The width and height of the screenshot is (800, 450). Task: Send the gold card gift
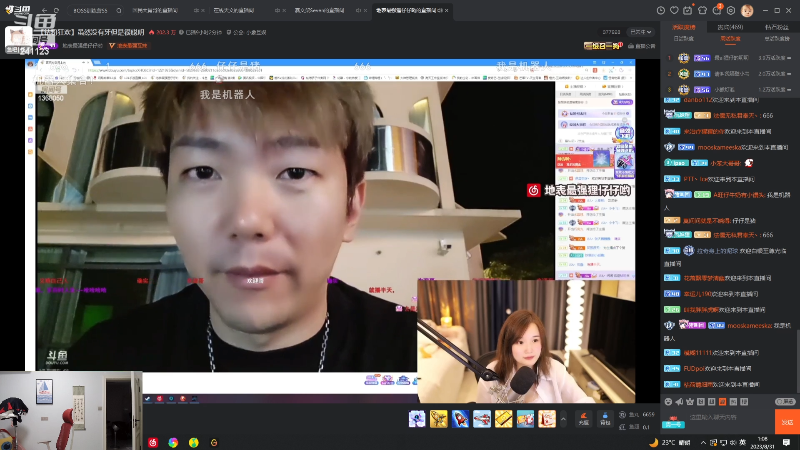pos(504,419)
